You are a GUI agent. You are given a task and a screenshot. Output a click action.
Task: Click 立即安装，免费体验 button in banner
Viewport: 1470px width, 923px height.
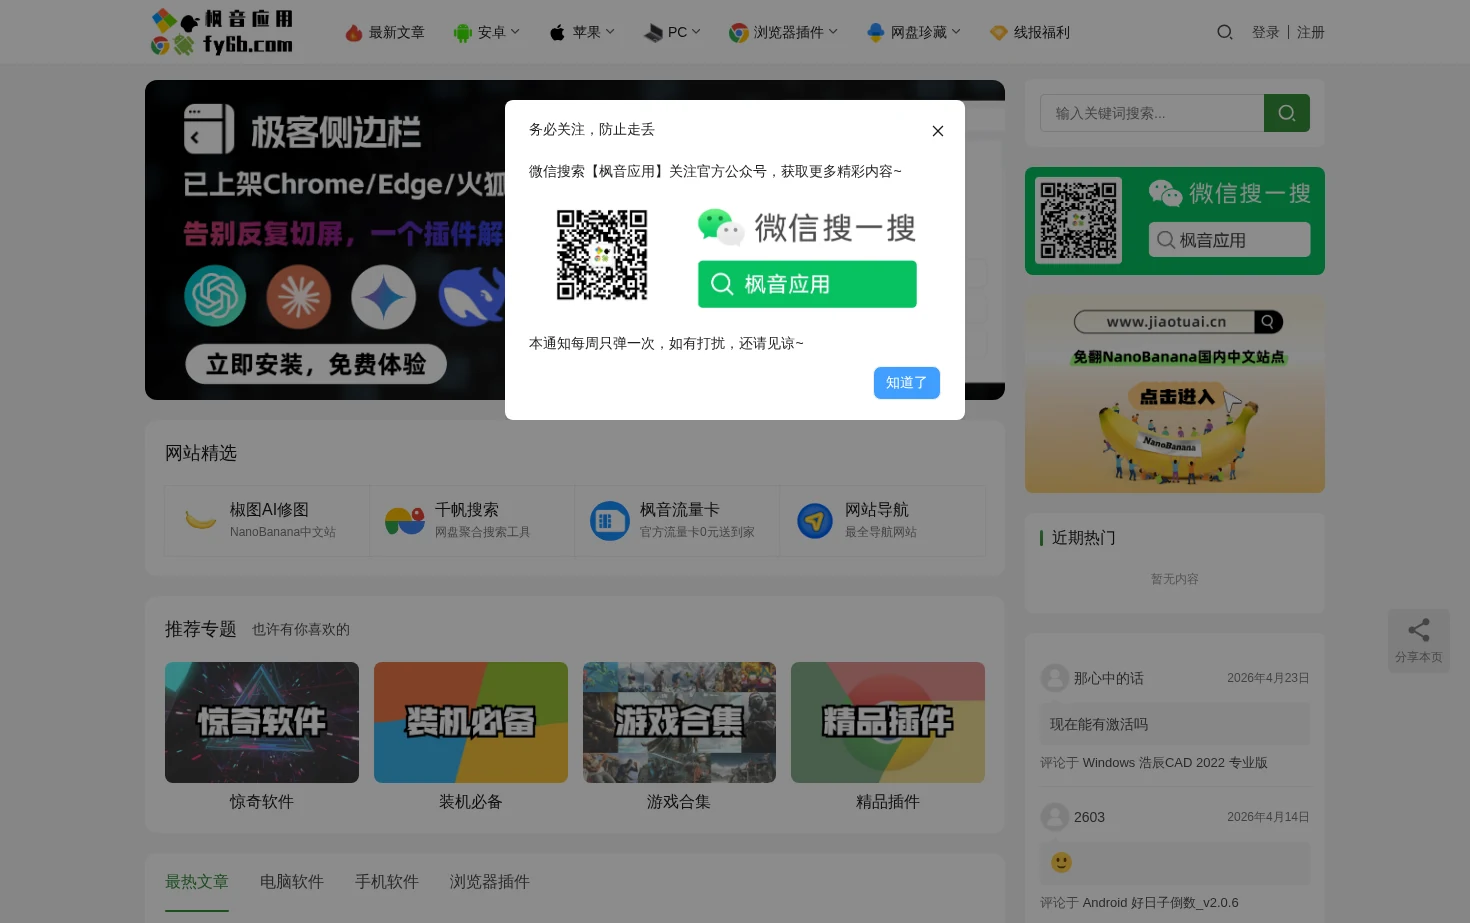pos(316,364)
